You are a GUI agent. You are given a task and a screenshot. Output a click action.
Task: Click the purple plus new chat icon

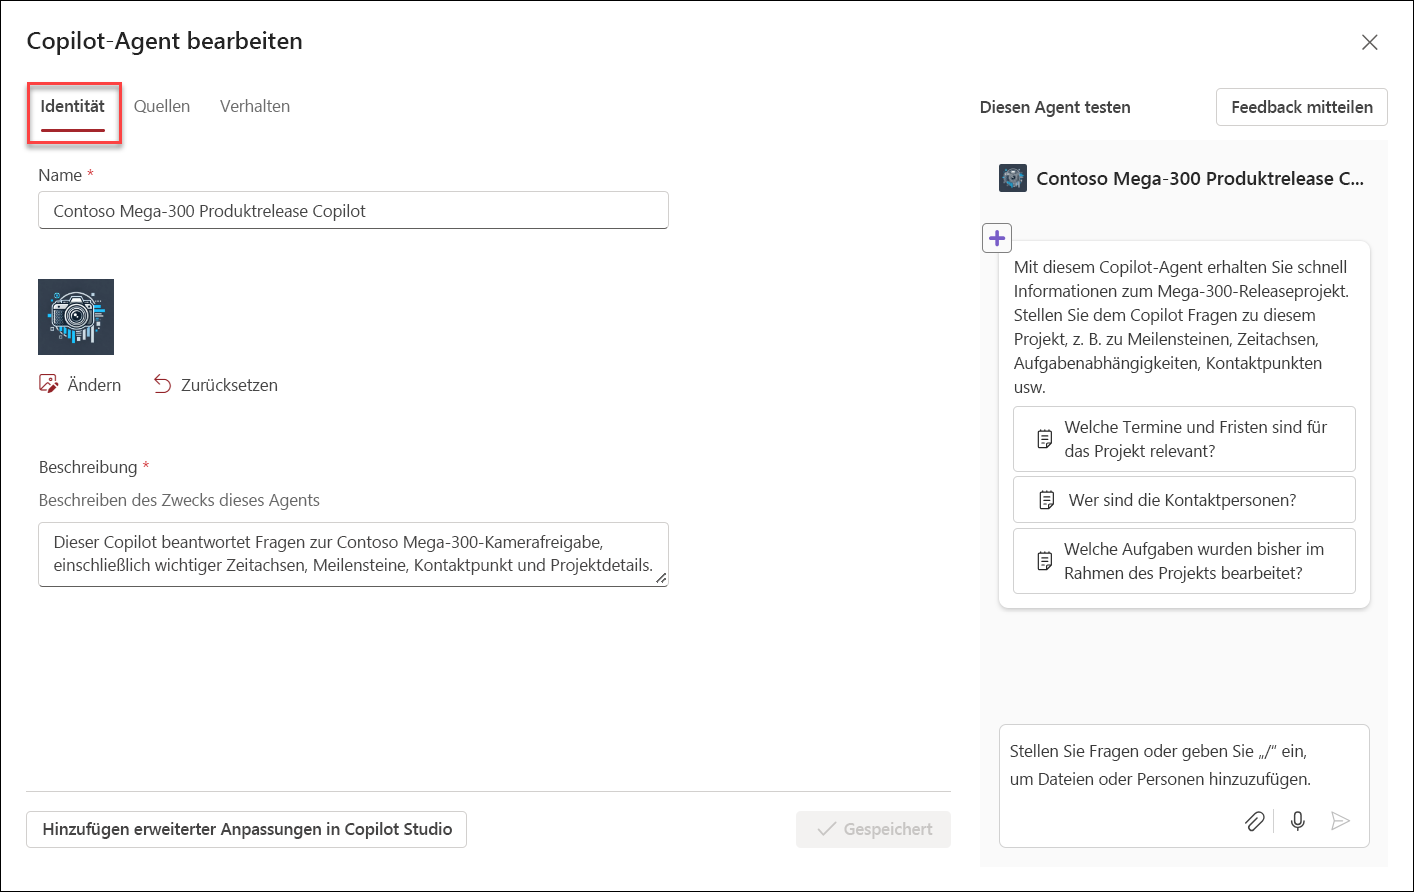click(x=997, y=238)
